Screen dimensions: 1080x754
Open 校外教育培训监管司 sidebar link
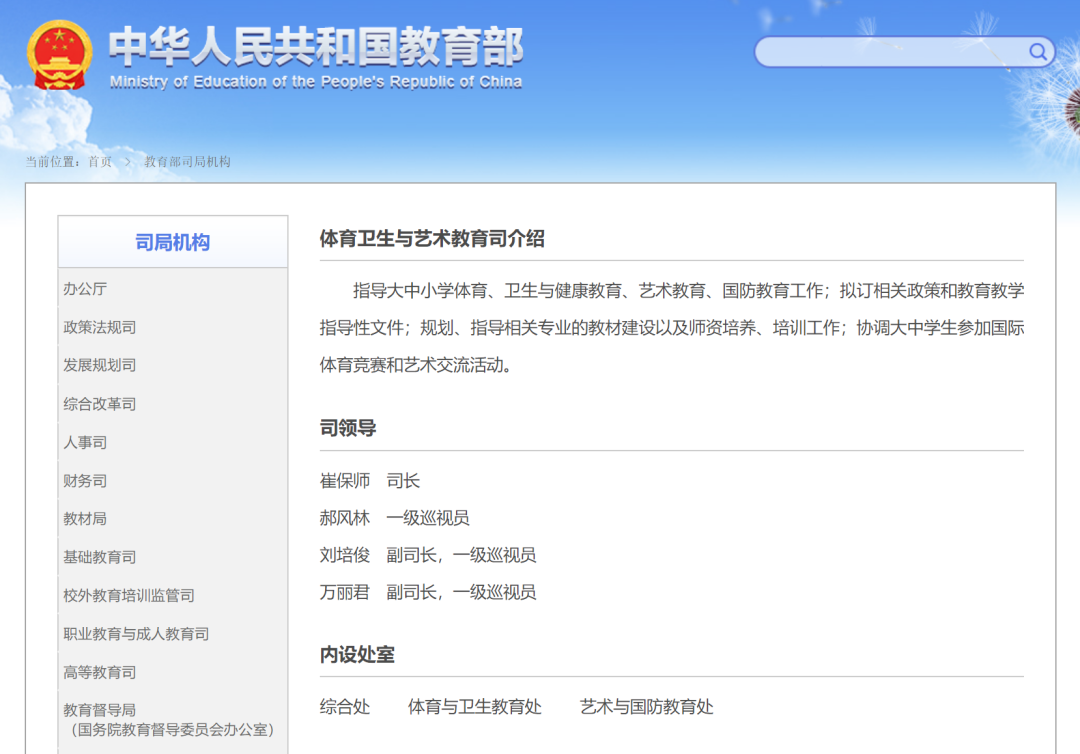129,596
